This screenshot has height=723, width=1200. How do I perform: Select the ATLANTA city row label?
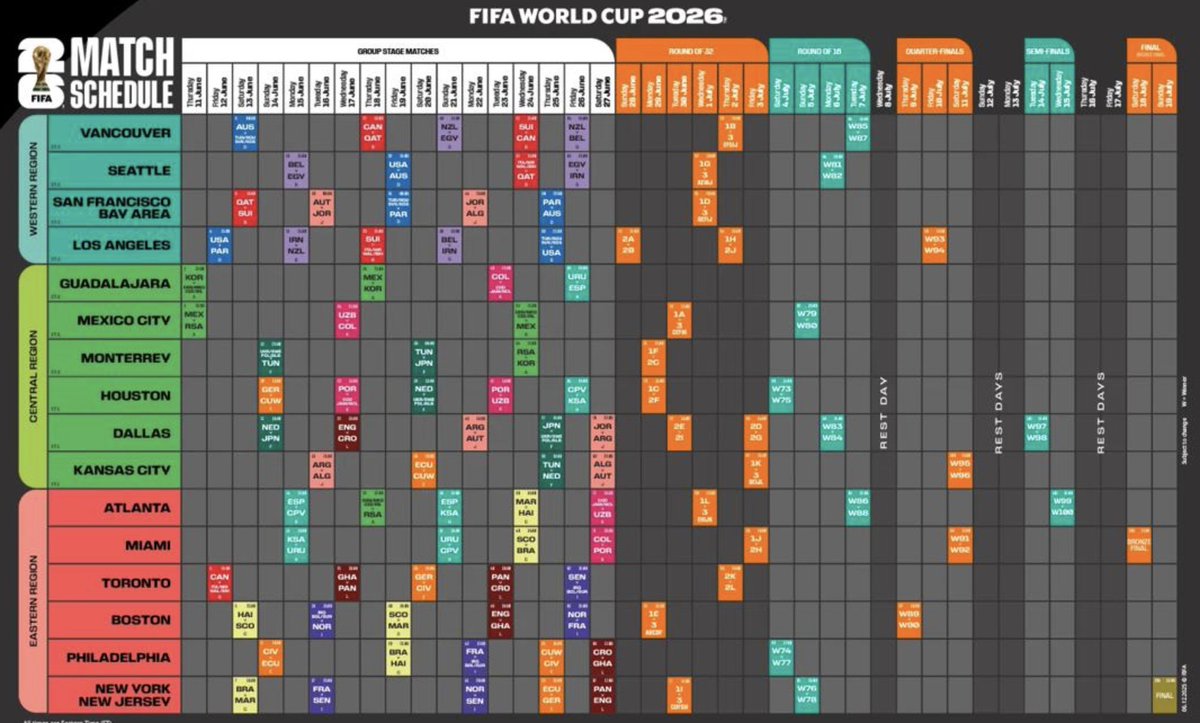tap(113, 508)
